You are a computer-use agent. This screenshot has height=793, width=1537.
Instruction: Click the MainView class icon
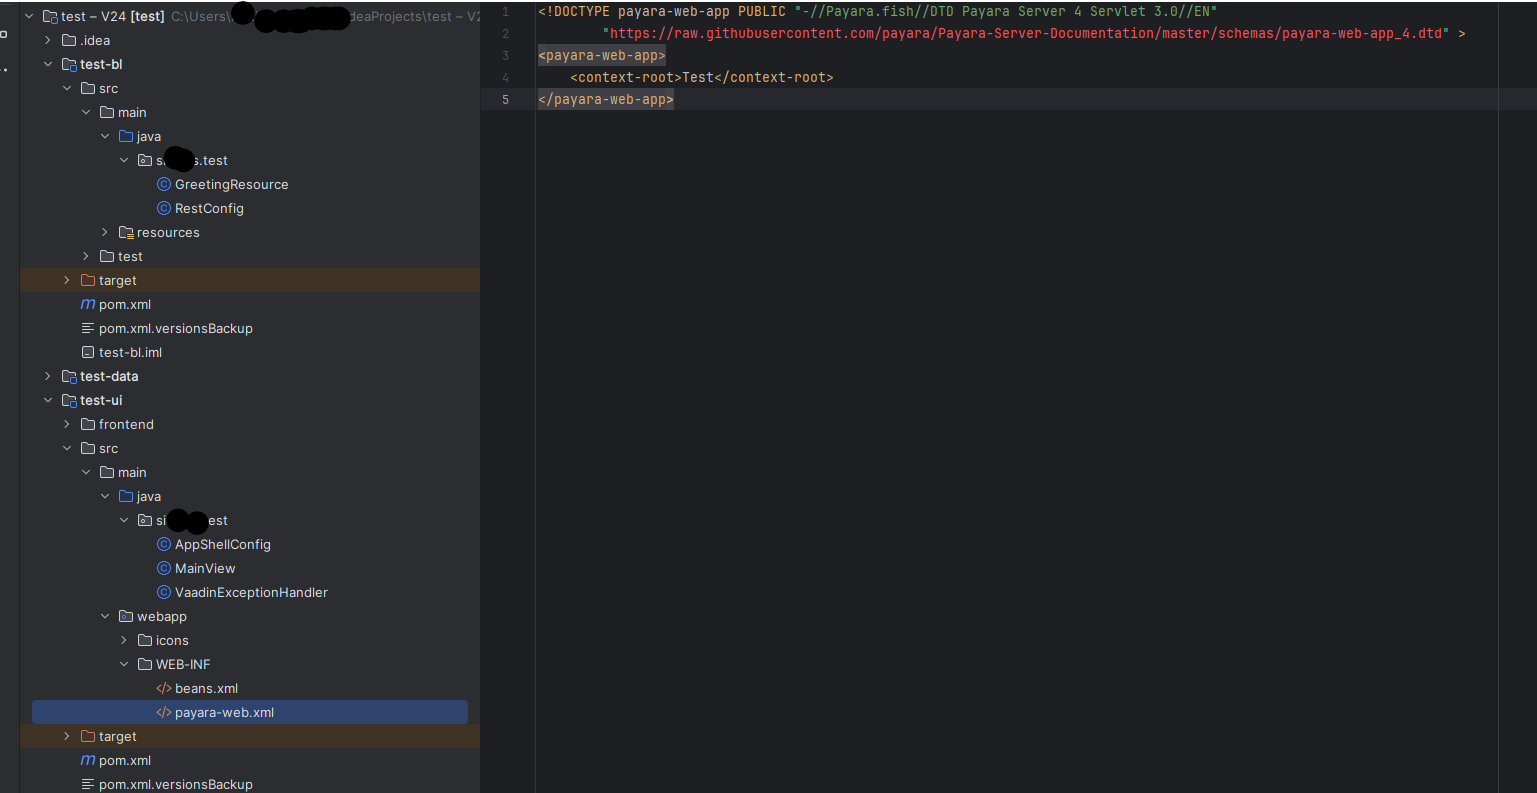click(x=164, y=569)
